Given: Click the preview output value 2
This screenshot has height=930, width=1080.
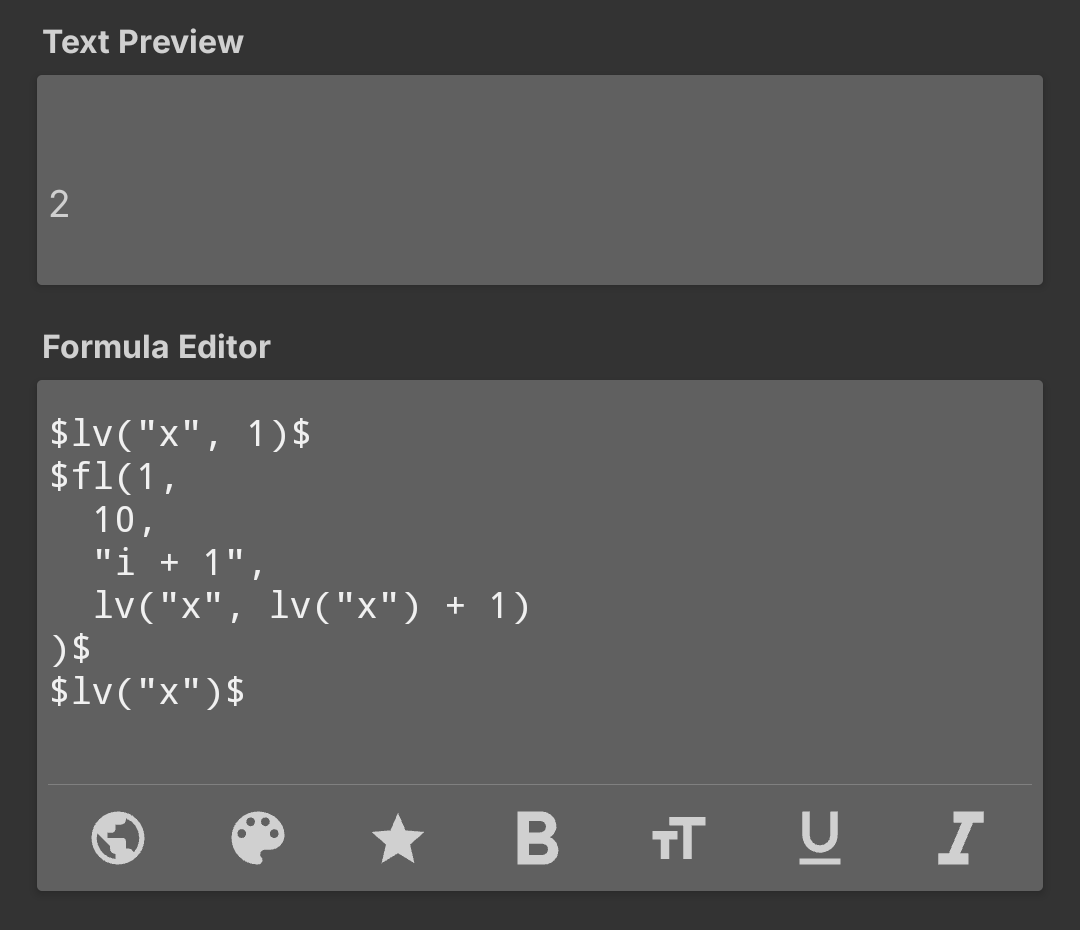Looking at the screenshot, I should [60, 205].
